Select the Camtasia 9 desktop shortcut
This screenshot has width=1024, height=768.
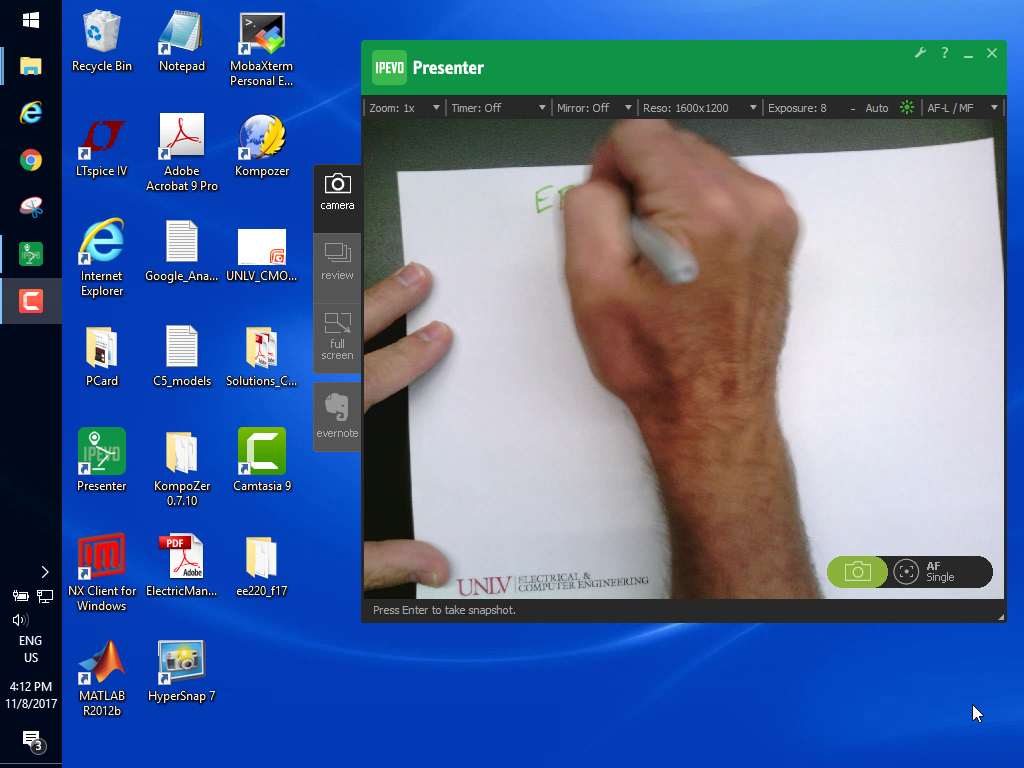coord(262,460)
